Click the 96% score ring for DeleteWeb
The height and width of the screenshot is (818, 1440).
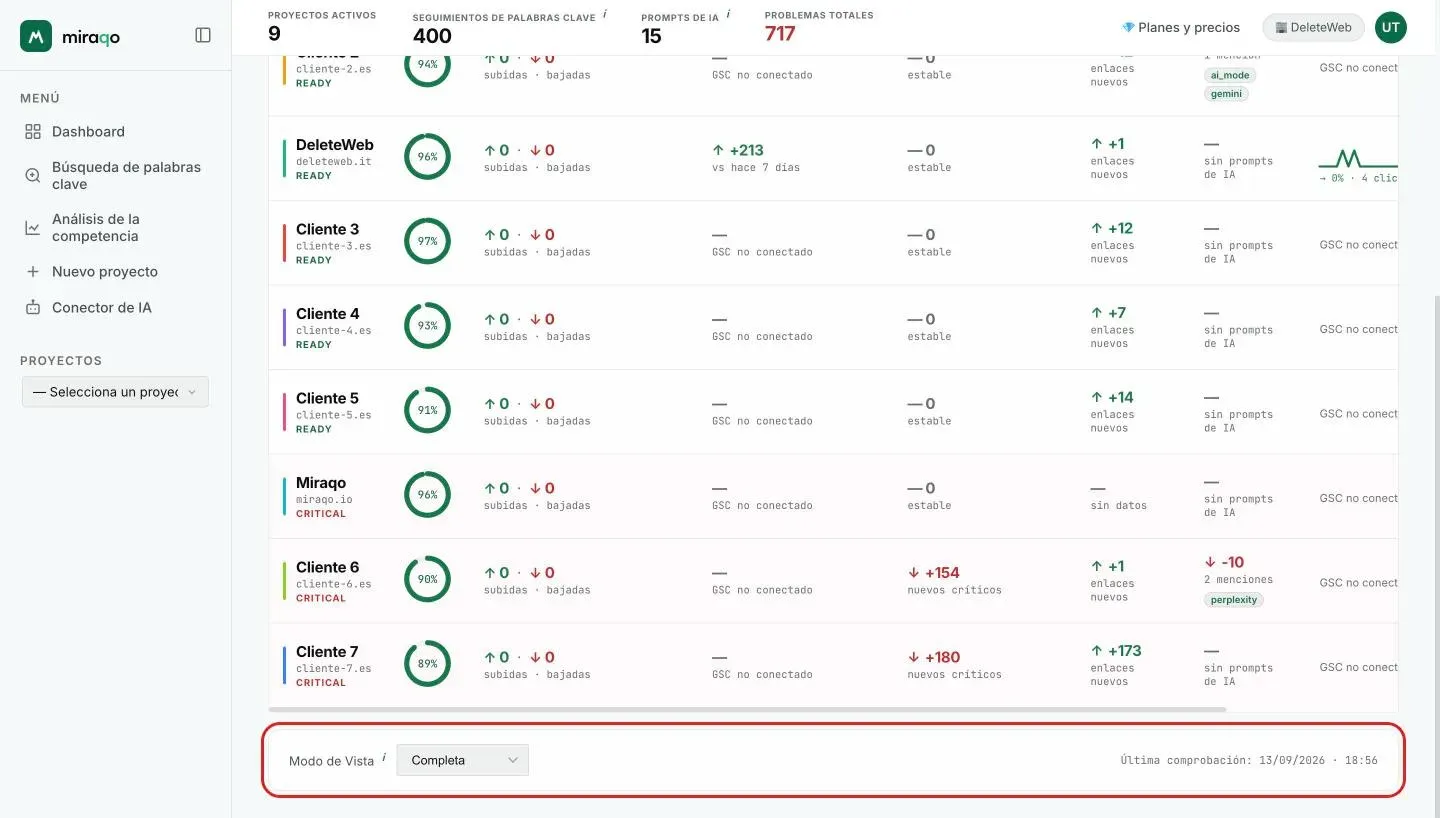click(427, 157)
